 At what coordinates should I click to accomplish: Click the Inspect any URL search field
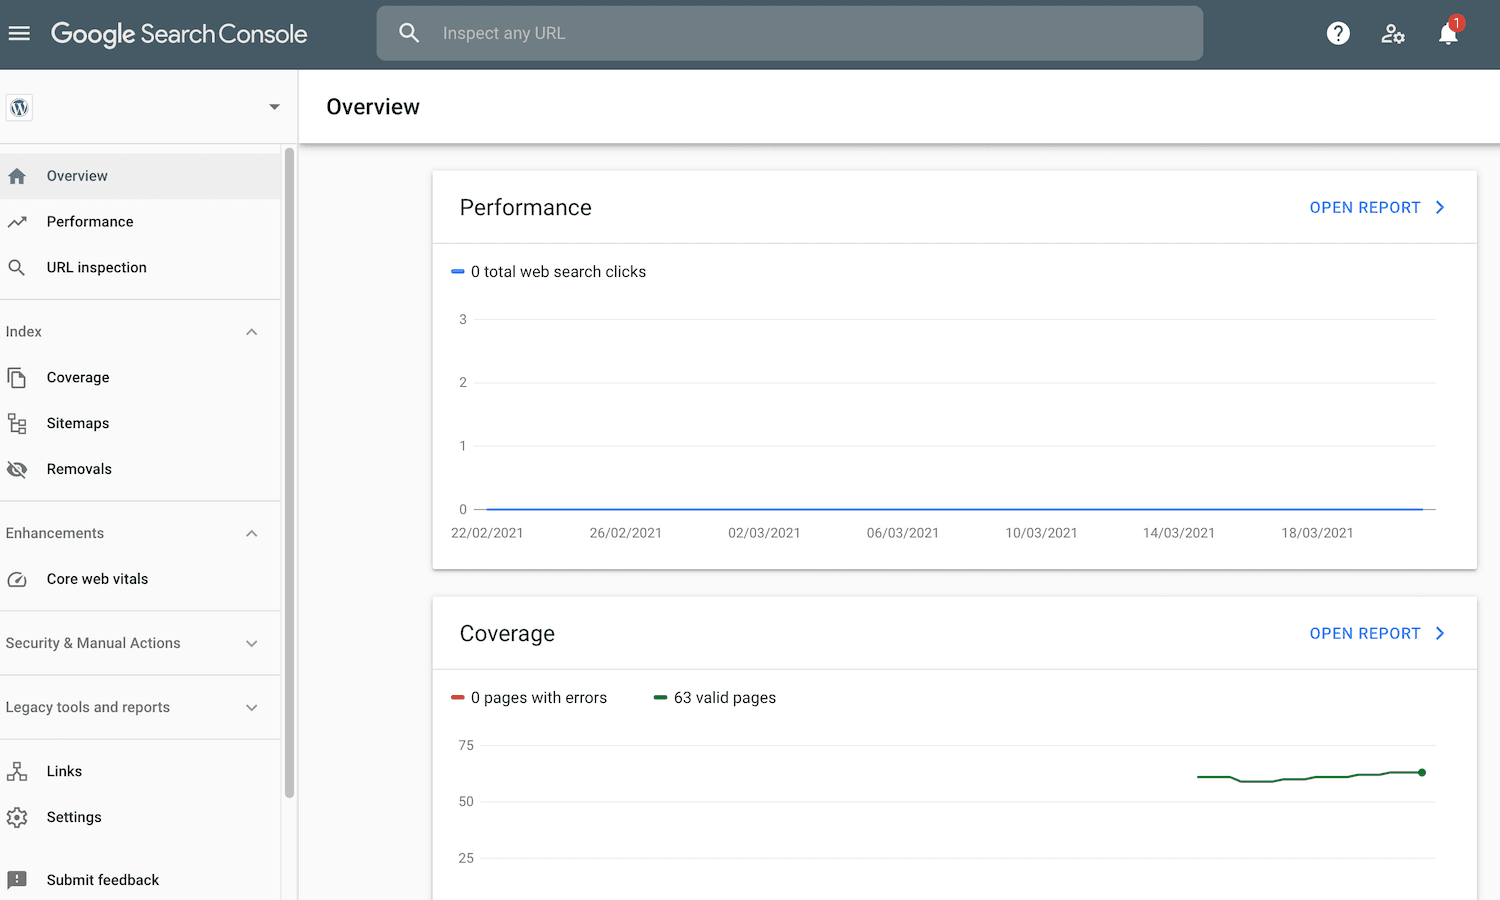click(790, 33)
